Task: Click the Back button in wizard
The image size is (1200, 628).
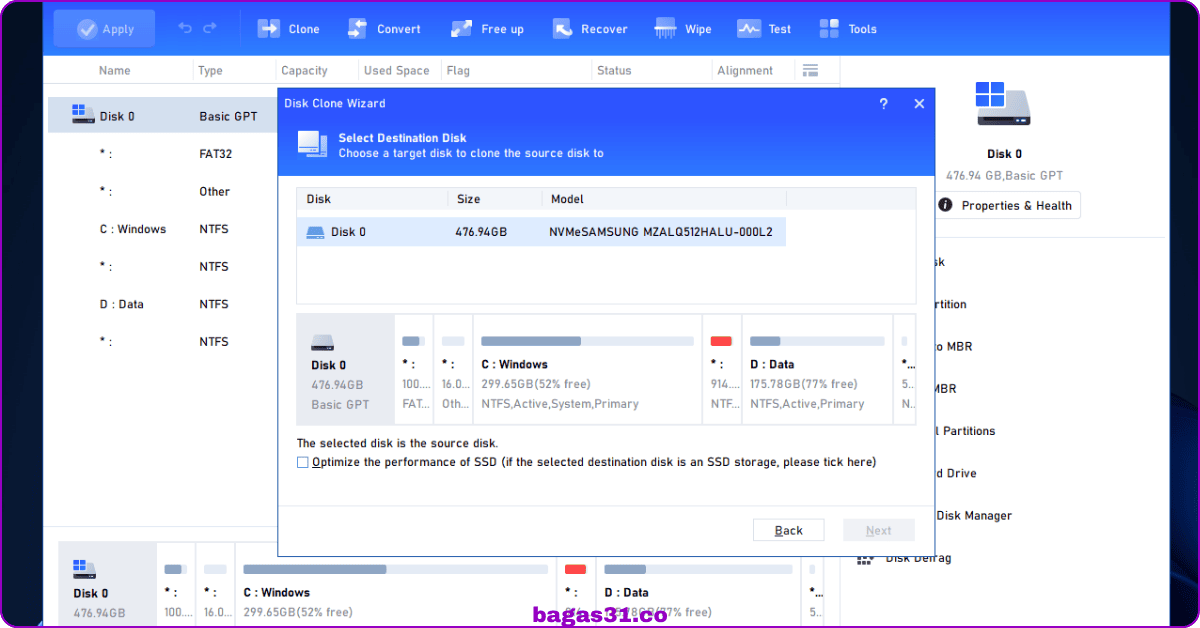Action: click(788, 530)
